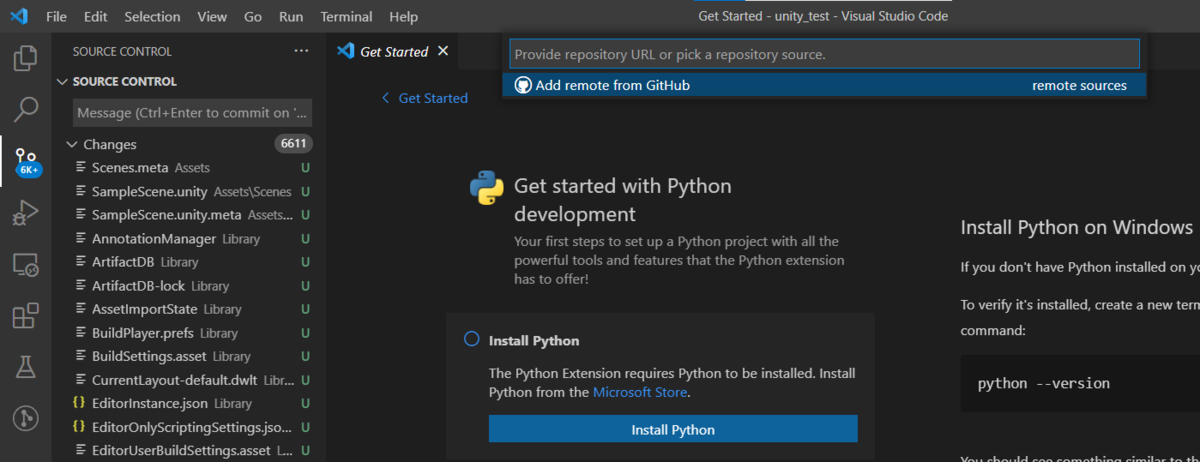Open the Source Control more actions ellipsis
Image resolution: width=1200 pixels, height=462 pixels.
pos(301,51)
